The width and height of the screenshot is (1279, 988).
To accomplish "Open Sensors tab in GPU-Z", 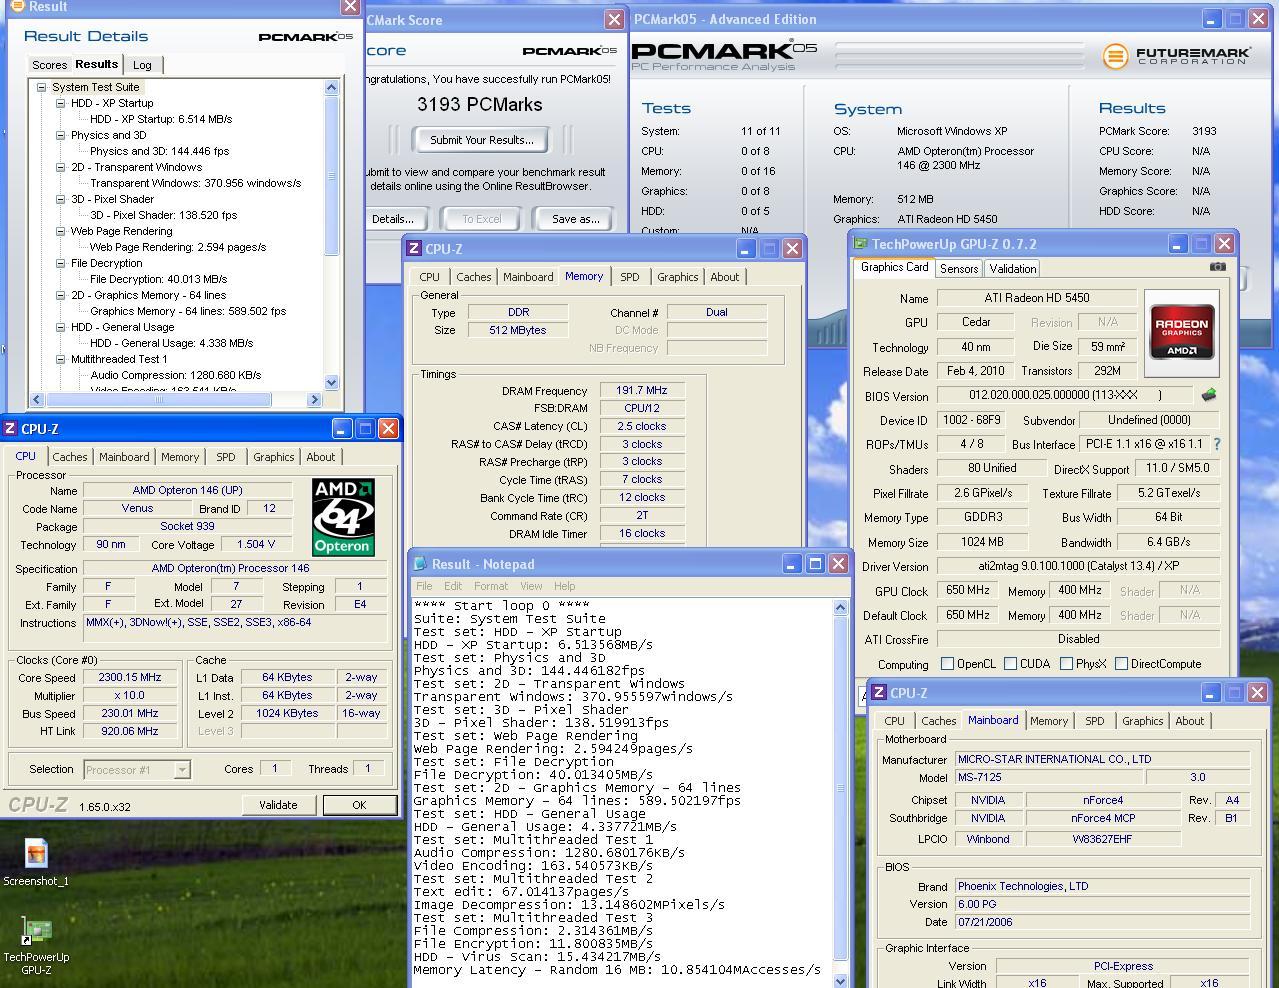I will point(958,268).
